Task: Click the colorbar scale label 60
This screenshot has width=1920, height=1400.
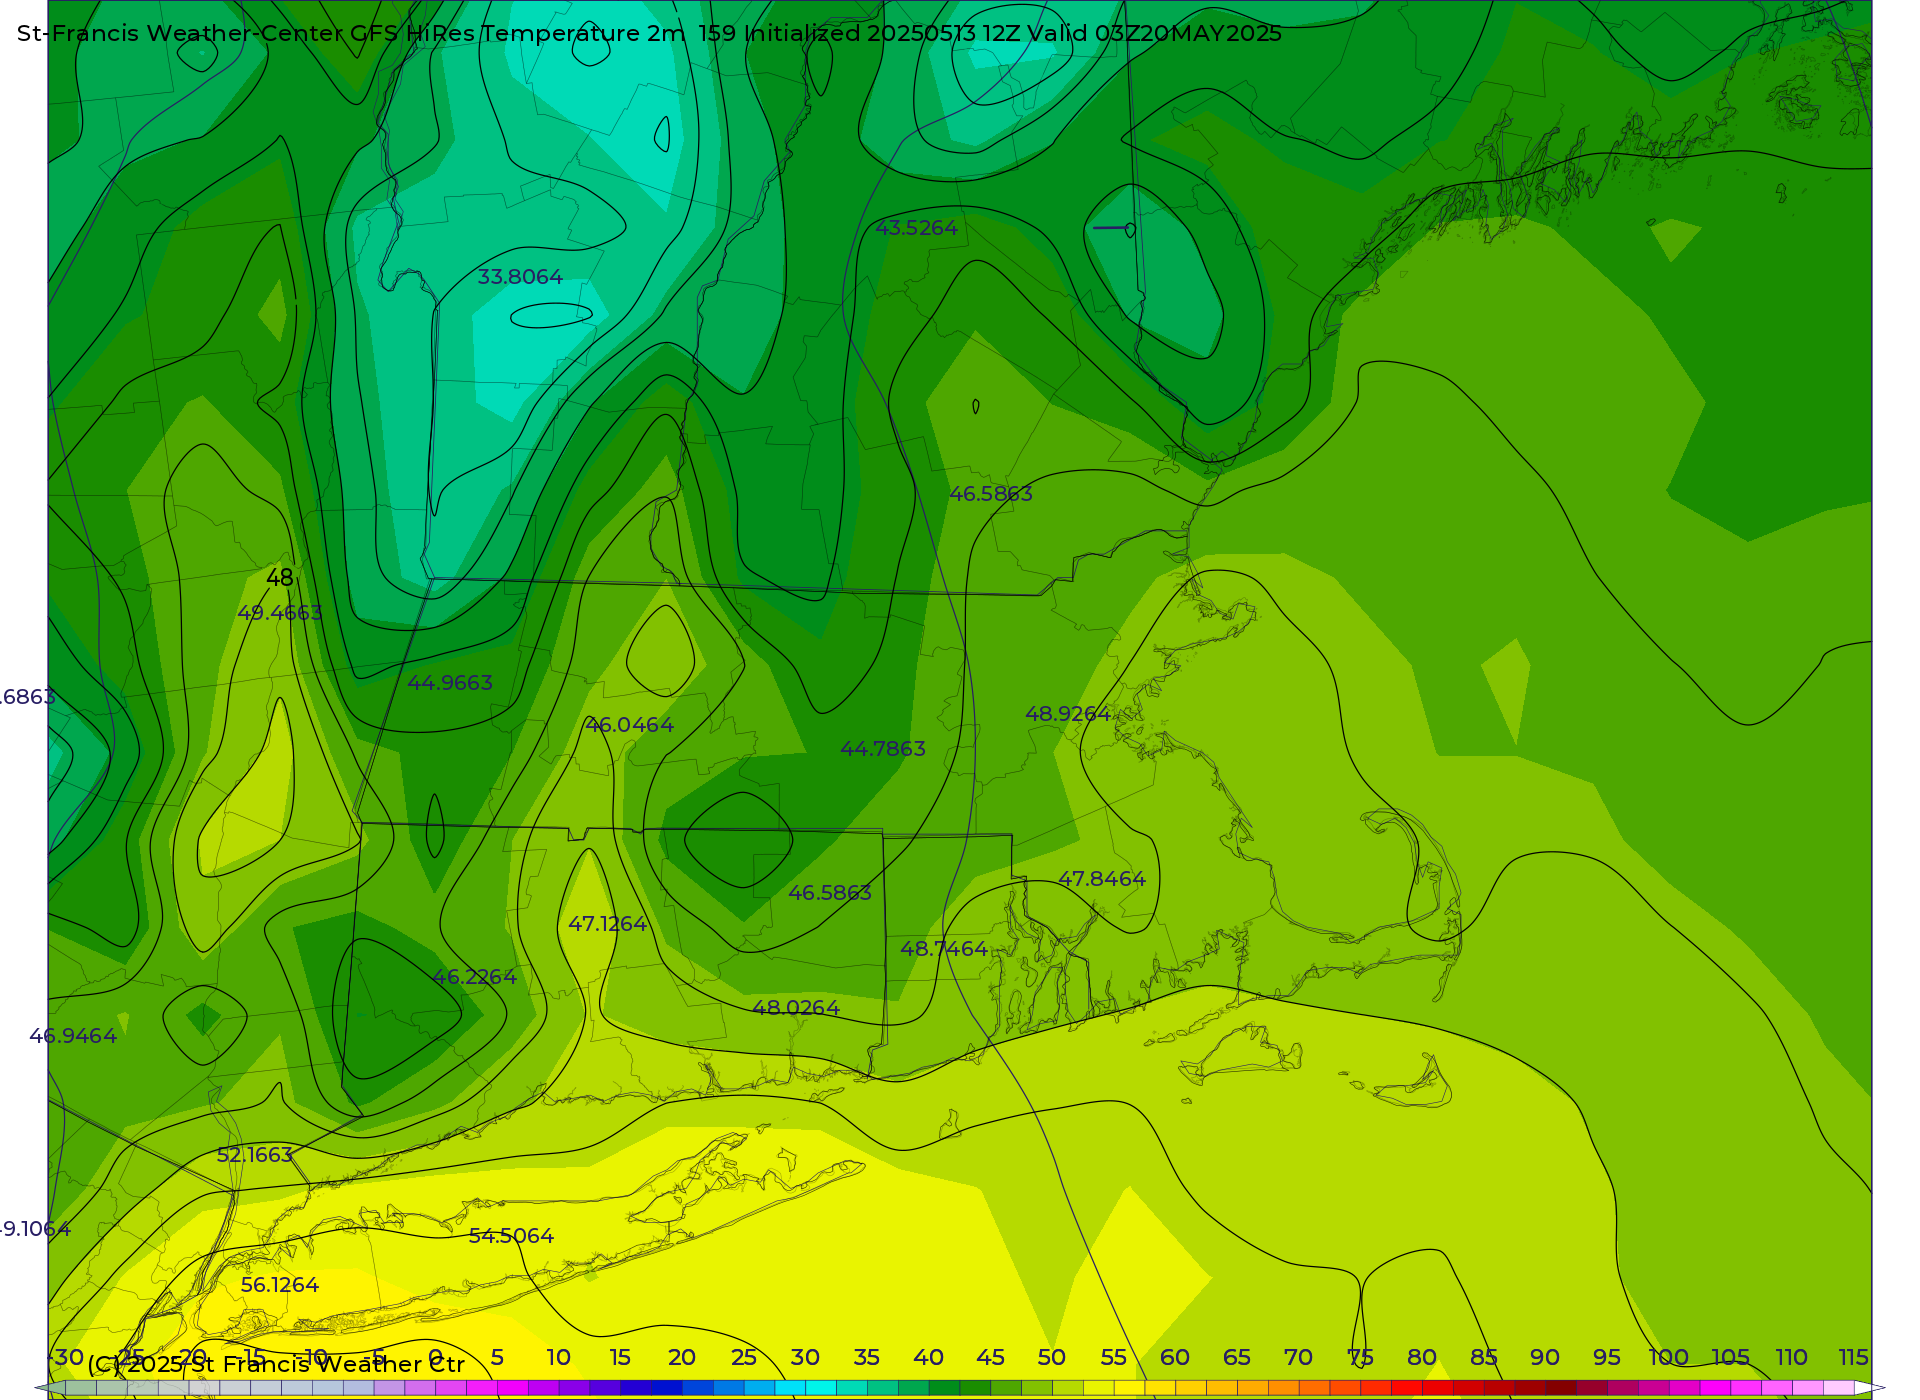Action: click(1175, 1357)
